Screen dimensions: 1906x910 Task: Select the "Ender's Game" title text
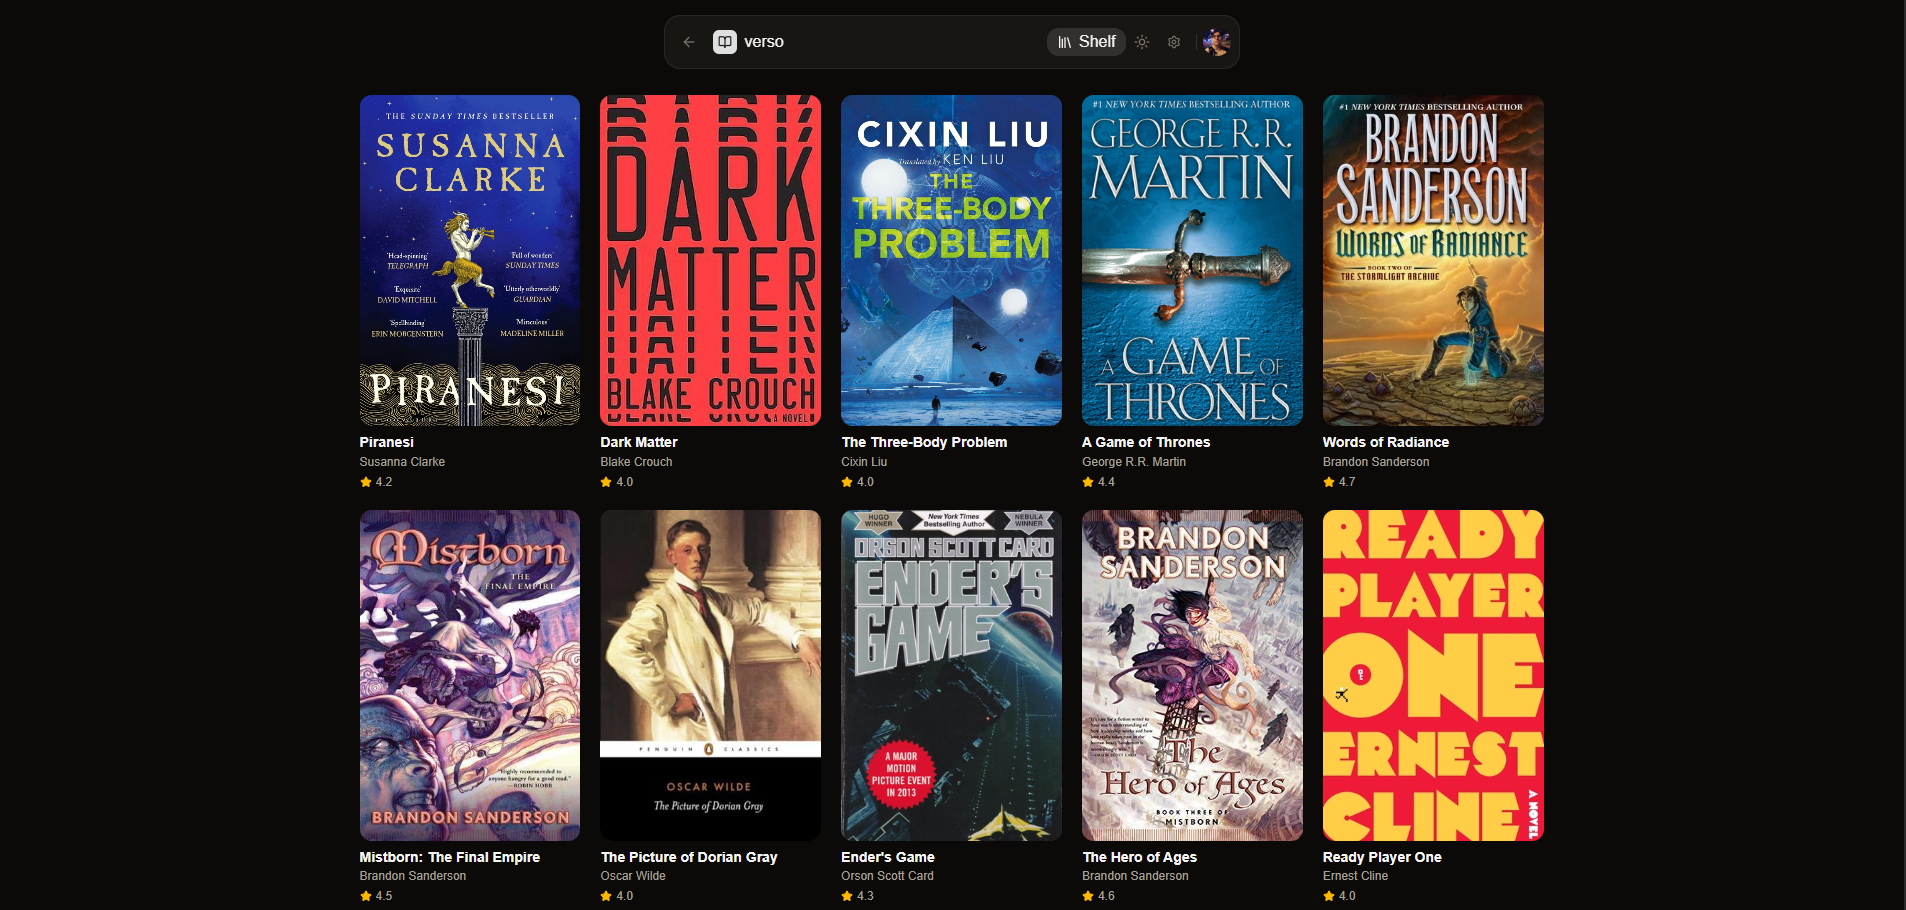888,857
